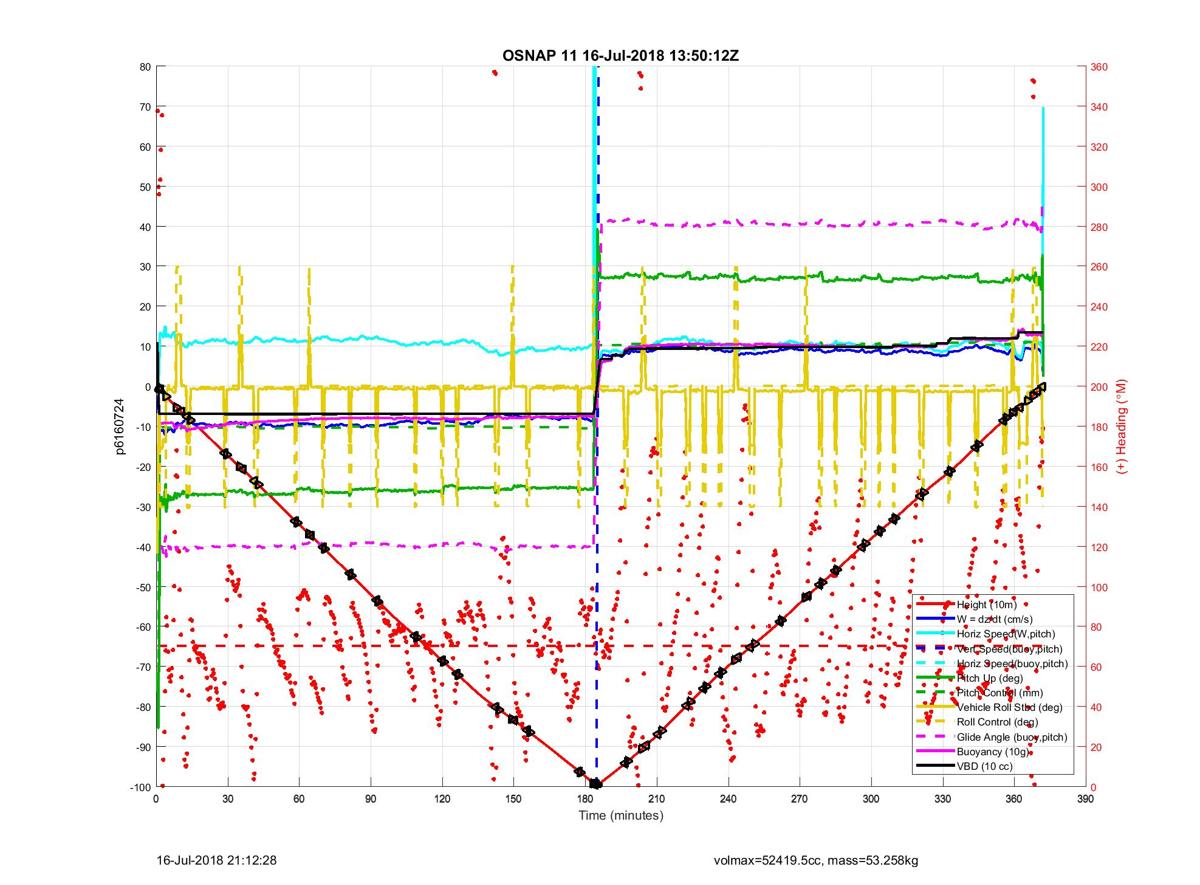
Task: Click the 'volmax=52419.5cc, mass=53.258kg' footer text
Action: coord(815,860)
